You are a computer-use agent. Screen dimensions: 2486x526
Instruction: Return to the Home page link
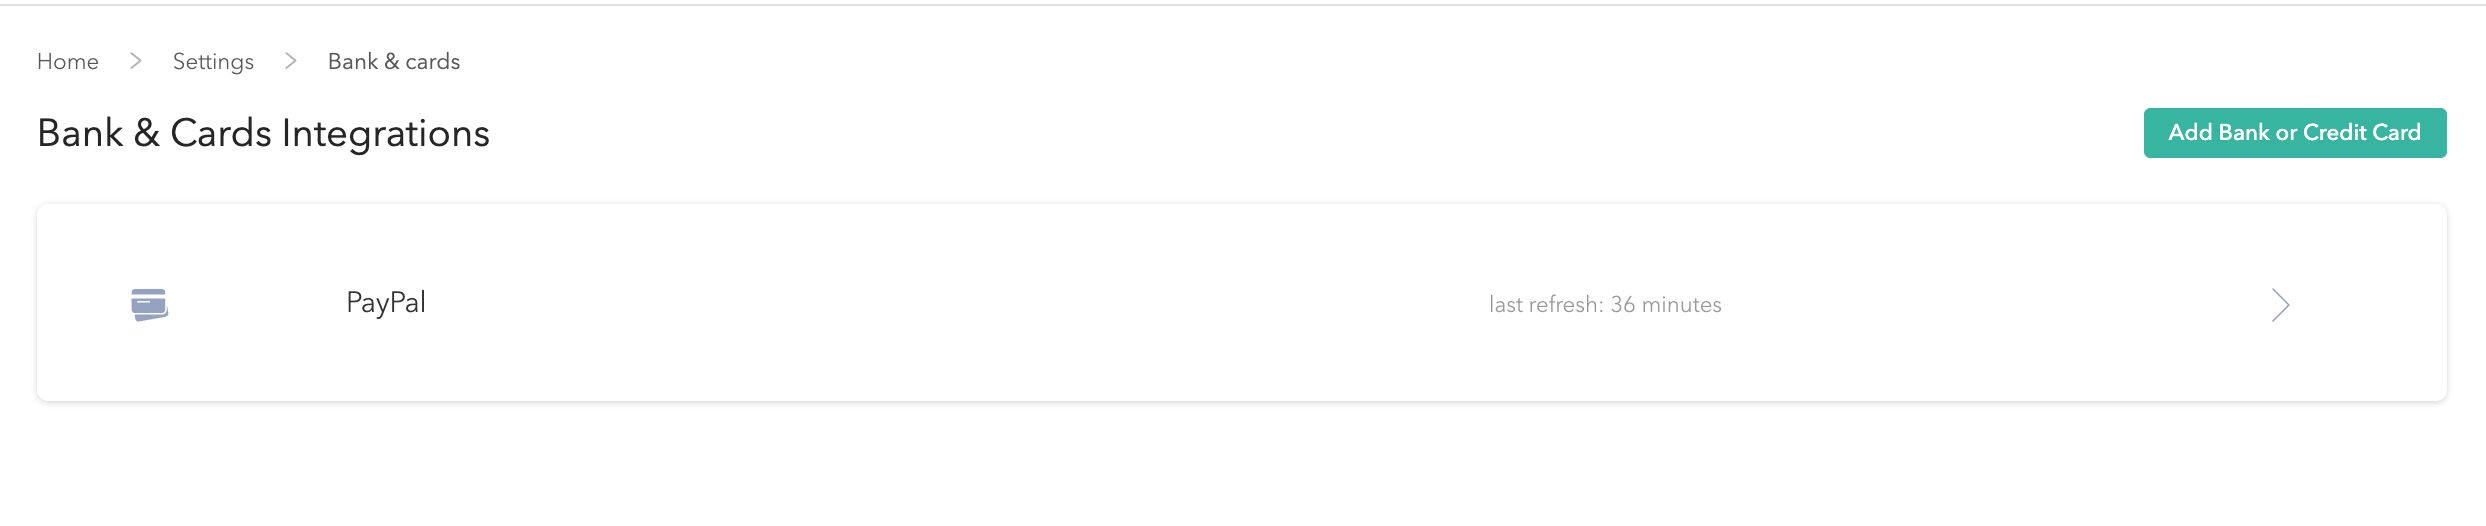click(68, 61)
